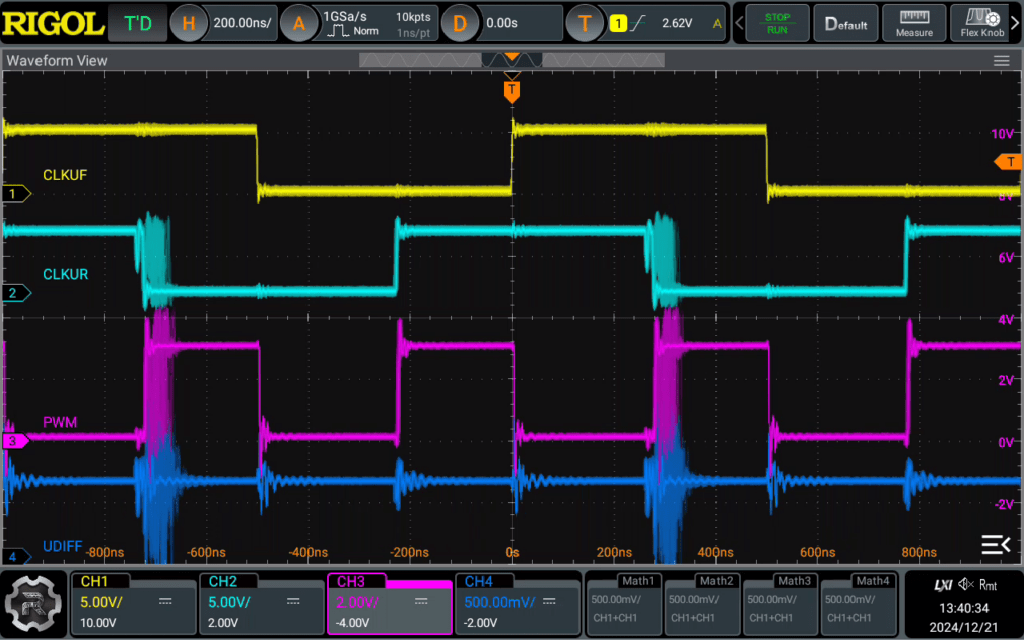The height and width of the screenshot is (643, 1024).
Task: Toggle the STOP/RUN acquisition button
Action: 776,24
